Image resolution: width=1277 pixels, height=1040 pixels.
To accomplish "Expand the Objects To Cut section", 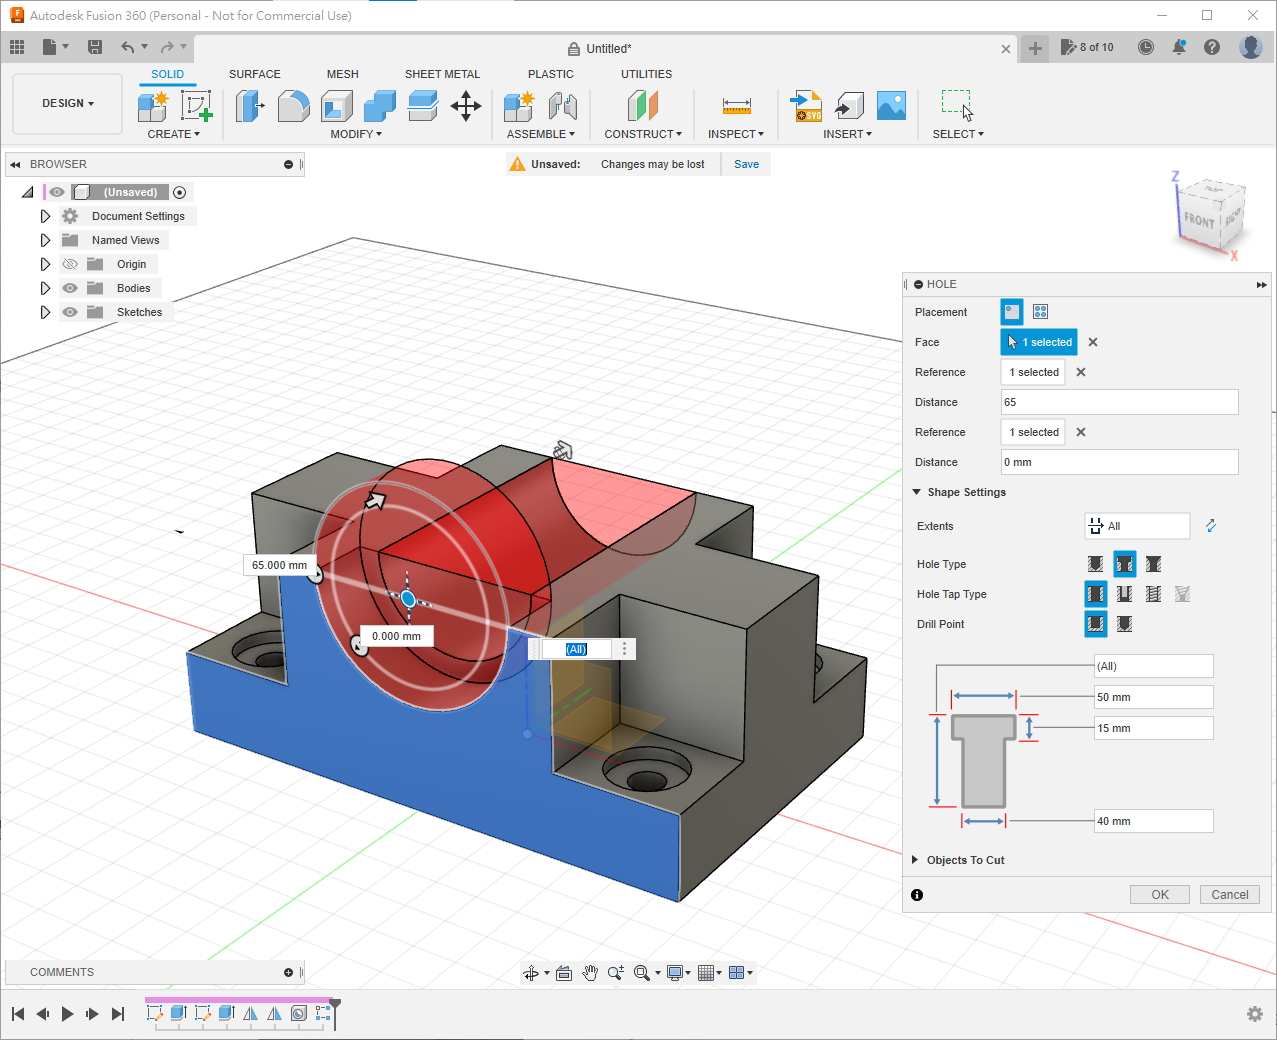I will click(x=916, y=860).
